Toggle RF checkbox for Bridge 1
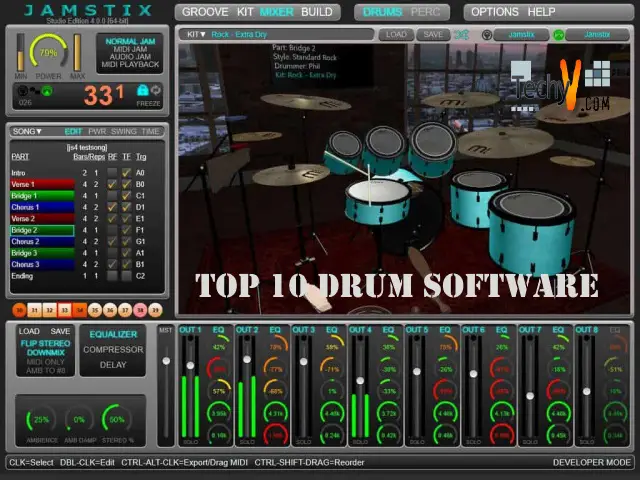This screenshot has height=480, width=640. pyautogui.click(x=112, y=196)
